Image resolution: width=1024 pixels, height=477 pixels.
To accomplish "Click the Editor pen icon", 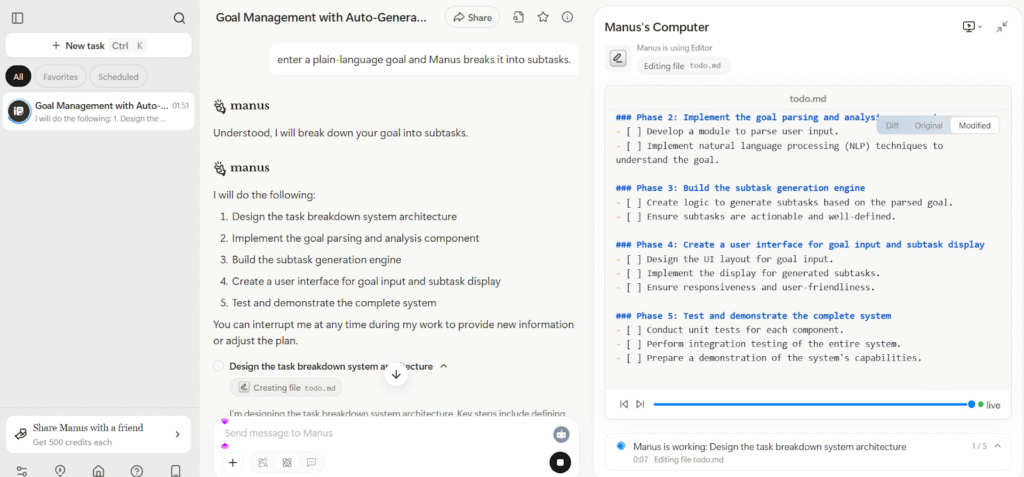I will pos(618,58).
